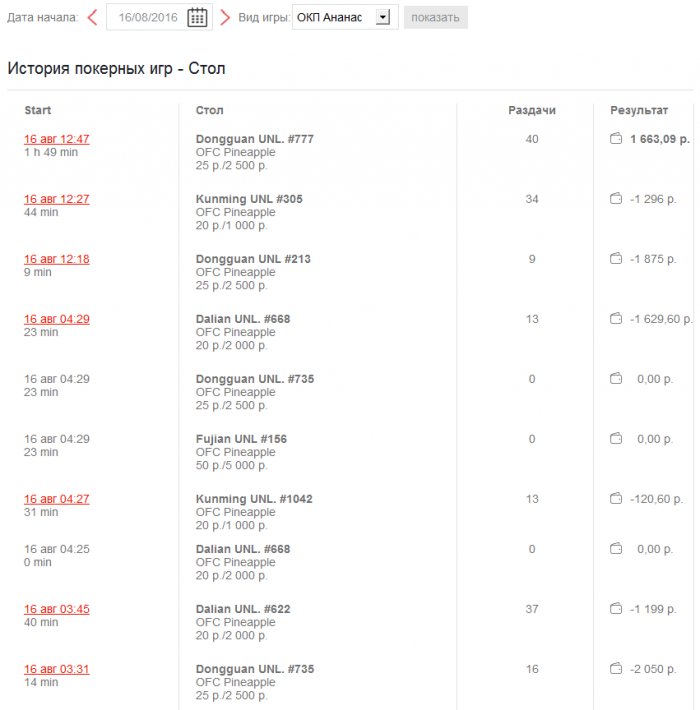Click wallet icon beside -120,60 р. result

coord(616,498)
